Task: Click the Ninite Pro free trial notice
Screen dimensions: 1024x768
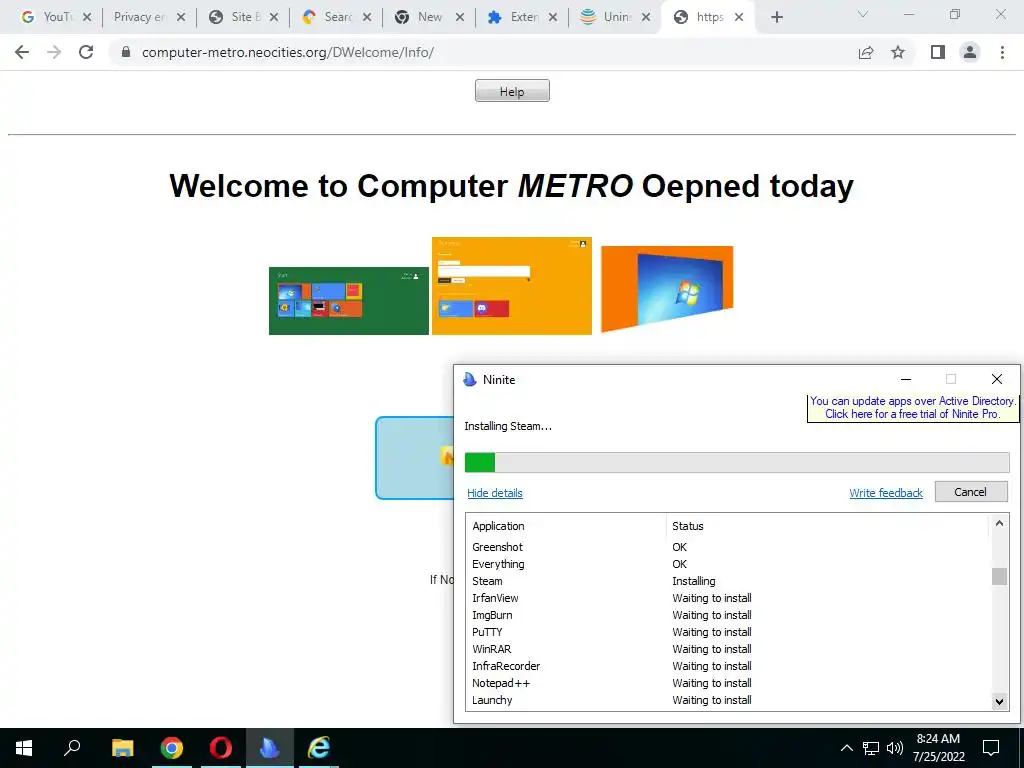Action: [x=912, y=408]
